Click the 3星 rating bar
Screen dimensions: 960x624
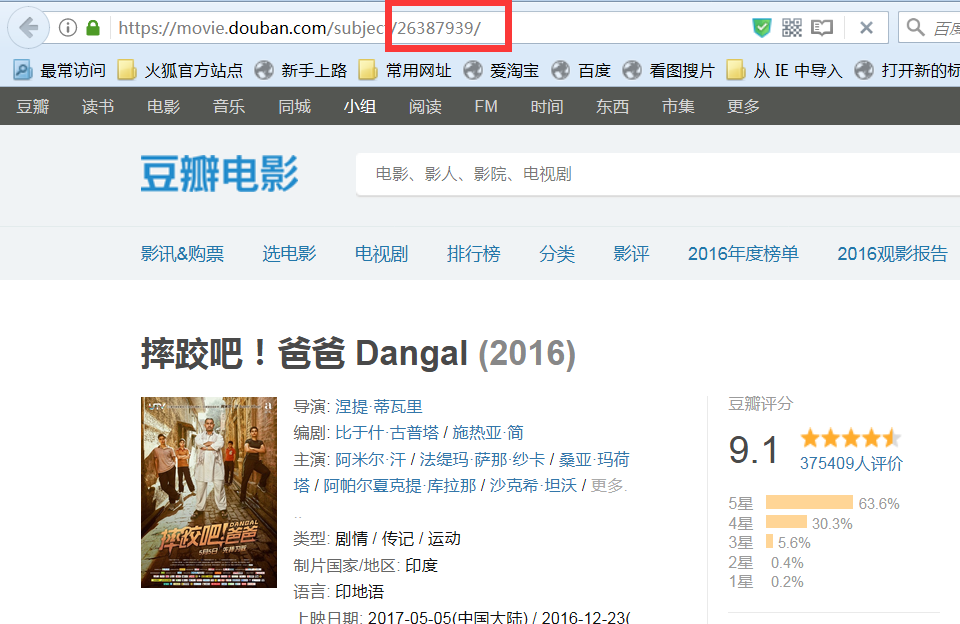pyautogui.click(x=770, y=542)
